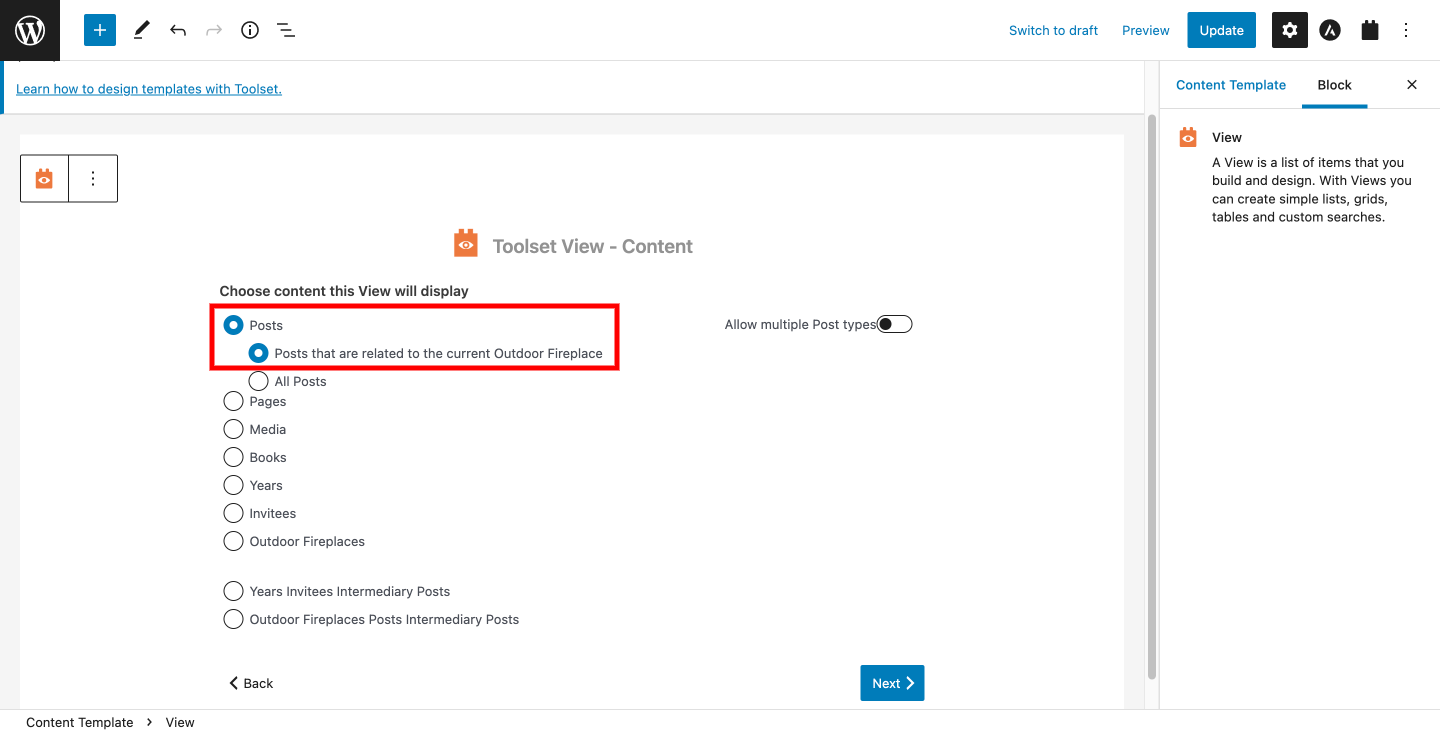This screenshot has height=734, width=1440.
Task: Click Switch to draft
Action: coord(1053,30)
